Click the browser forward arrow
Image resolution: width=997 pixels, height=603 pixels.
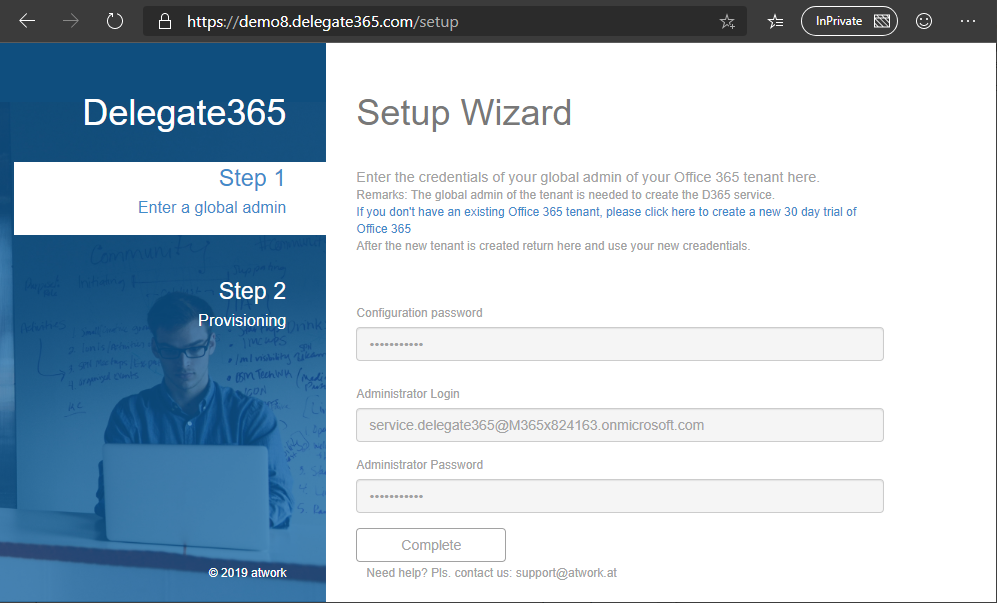71,21
